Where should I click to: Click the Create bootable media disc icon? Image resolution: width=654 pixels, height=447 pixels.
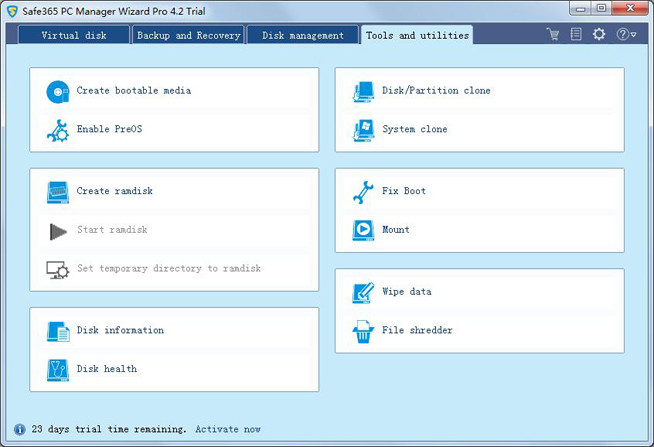pyautogui.click(x=58, y=92)
